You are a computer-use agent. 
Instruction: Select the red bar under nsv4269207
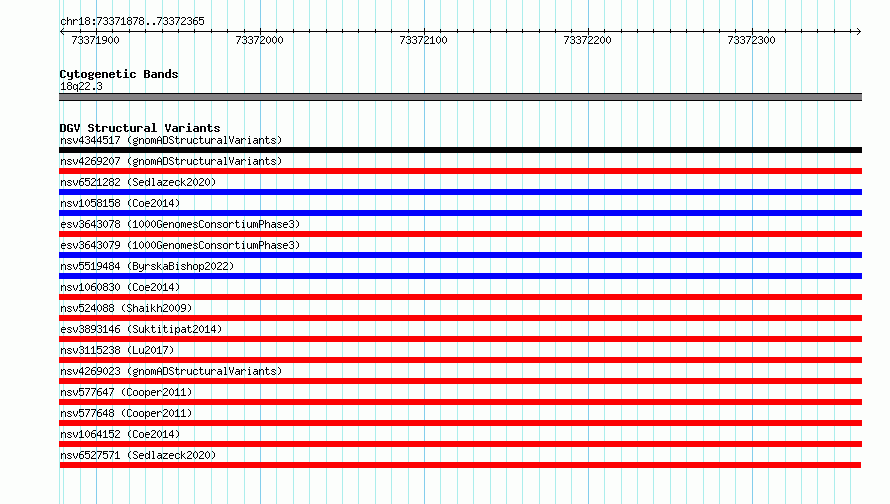[460, 171]
